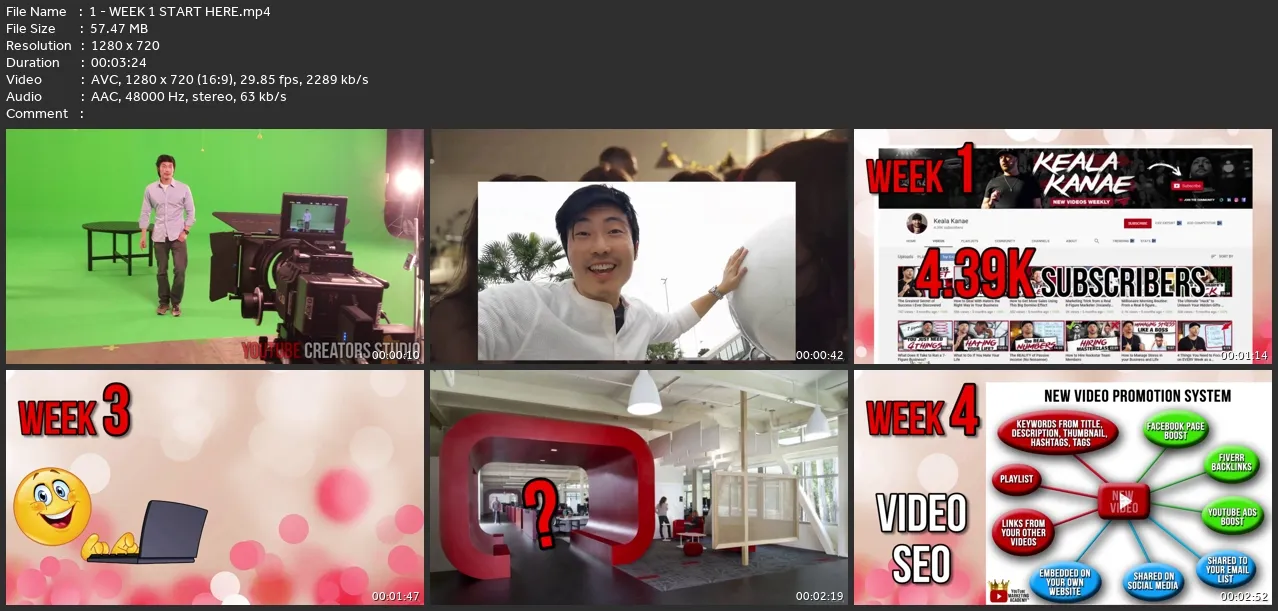Click the YouTube Marketing Academy logo in Week 4 frame
This screenshot has height=611, width=1278.
pos(1011,590)
